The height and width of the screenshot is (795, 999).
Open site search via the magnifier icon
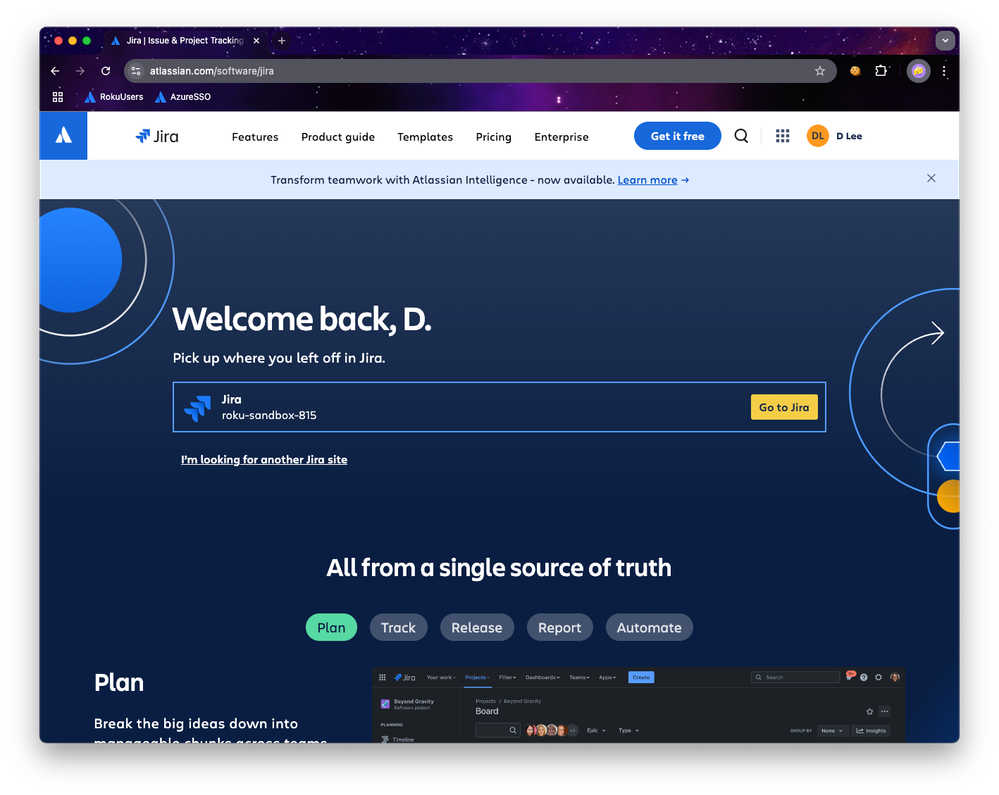[x=740, y=136]
